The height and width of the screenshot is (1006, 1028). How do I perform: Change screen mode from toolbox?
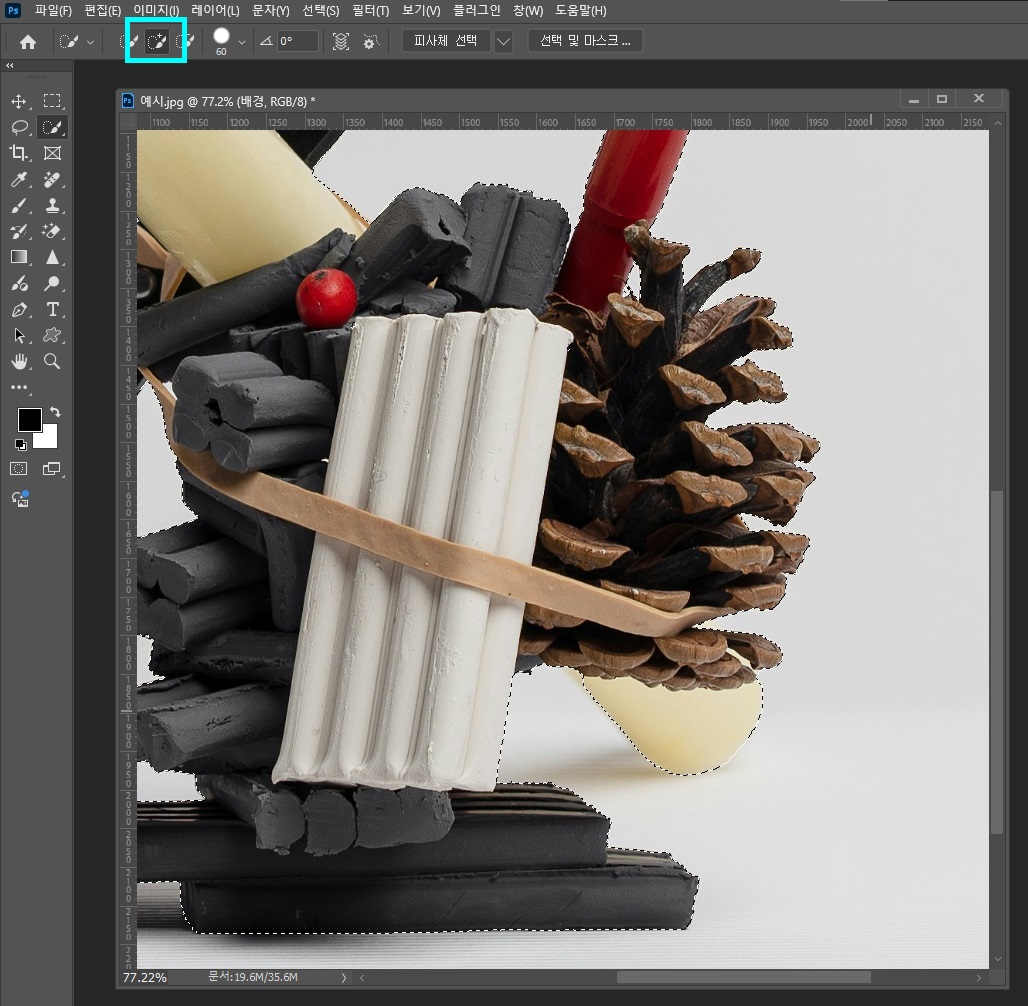point(52,468)
